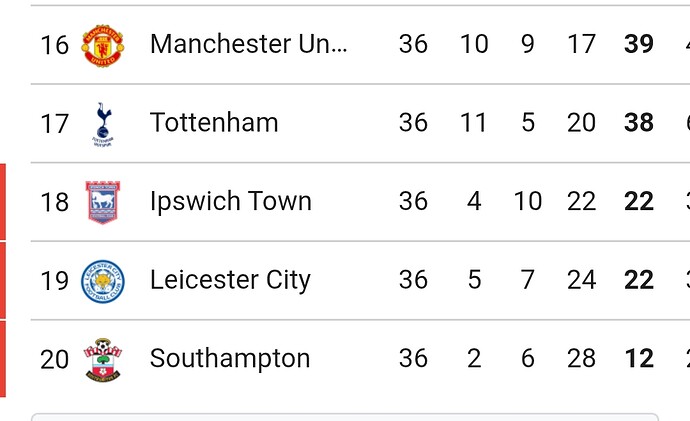
Task: Click the red relegation marker beside Southampton
Action: coord(3,359)
